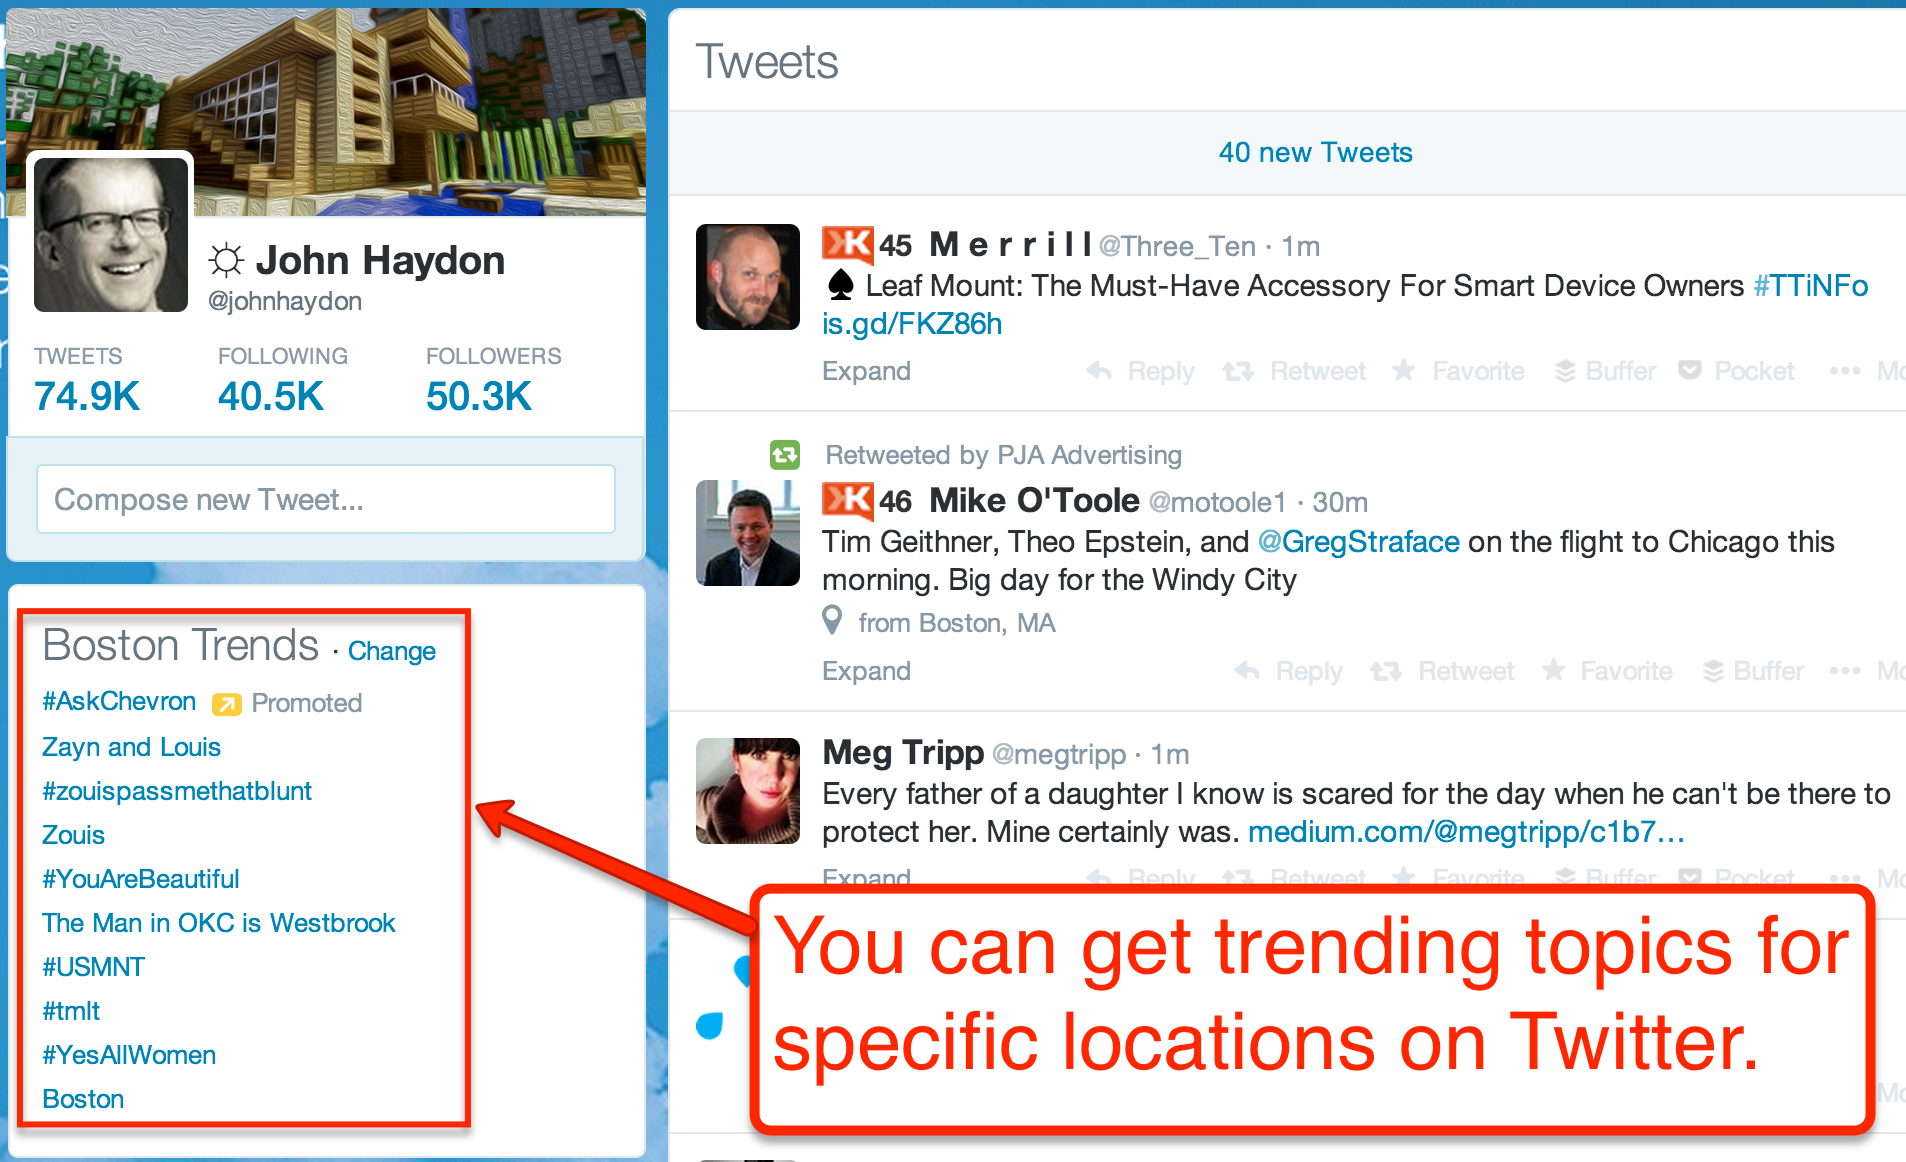The width and height of the screenshot is (1906, 1162).
Task: Click the Mike O'Toole author name
Action: (x=1034, y=500)
